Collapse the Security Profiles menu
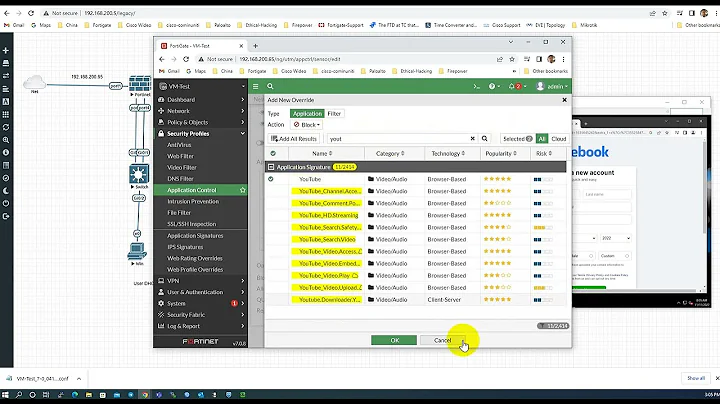Screen dimensions: 720x404 [201, 134]
